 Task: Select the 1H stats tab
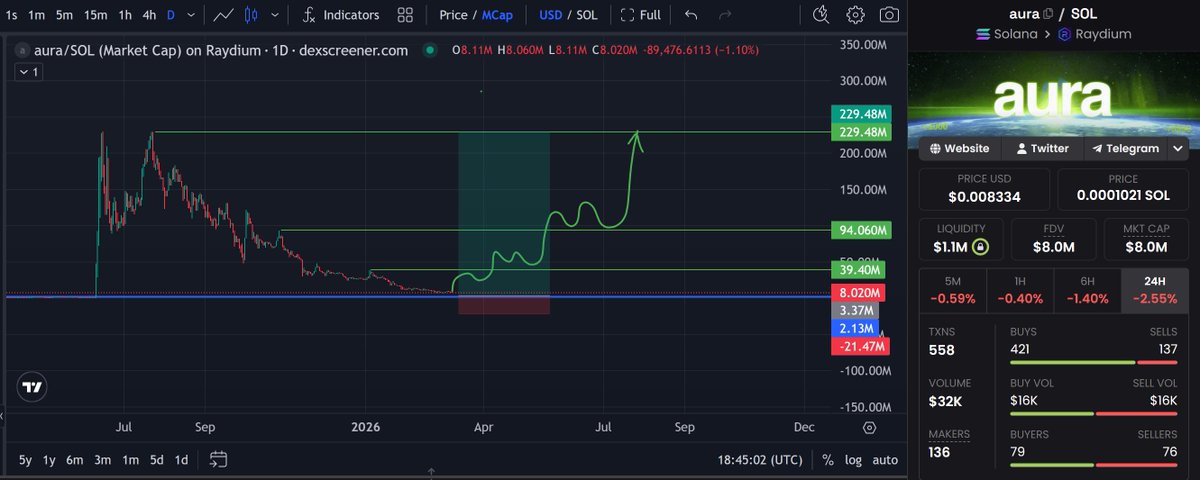[1020, 291]
